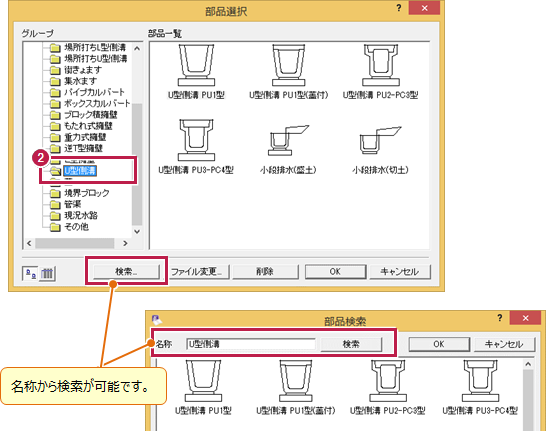Click the 削除 button
Image resolution: width=546 pixels, height=431 pixels.
[x=265, y=272]
